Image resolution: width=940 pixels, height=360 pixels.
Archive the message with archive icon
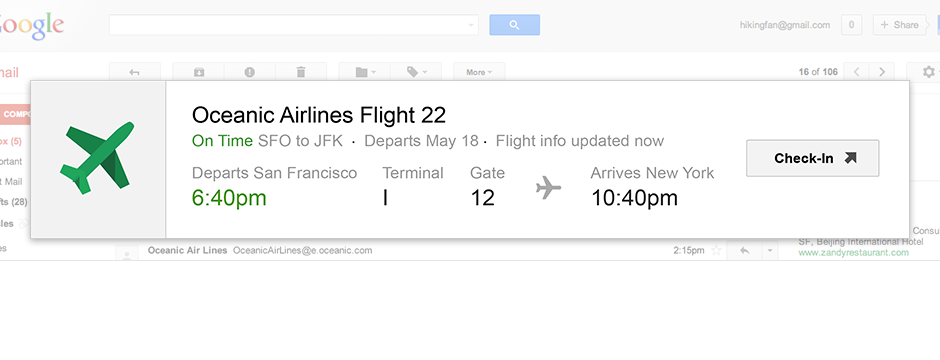click(x=198, y=72)
